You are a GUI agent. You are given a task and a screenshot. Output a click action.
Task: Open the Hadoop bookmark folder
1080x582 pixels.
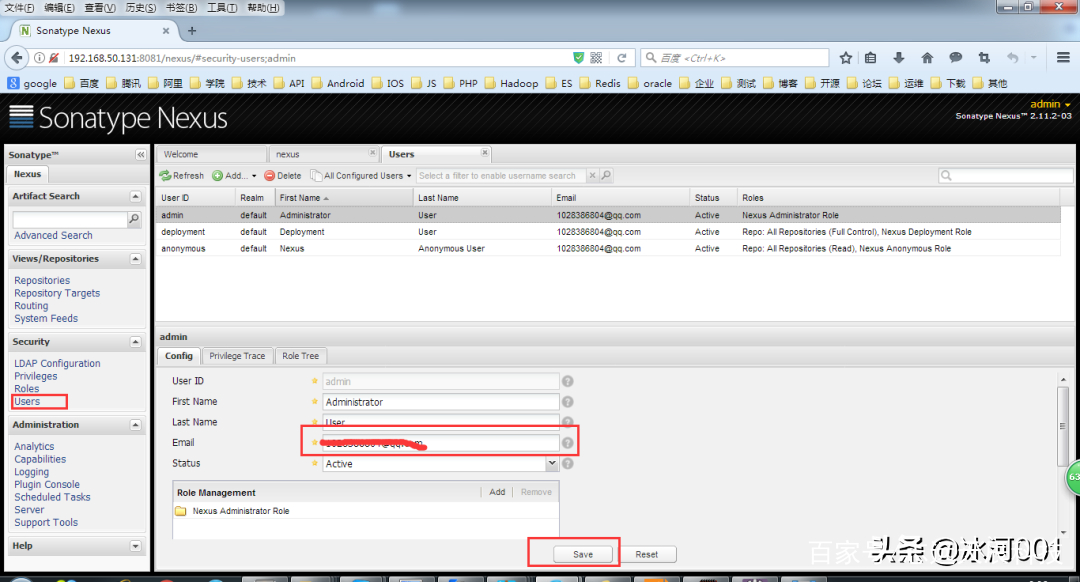[x=512, y=83]
